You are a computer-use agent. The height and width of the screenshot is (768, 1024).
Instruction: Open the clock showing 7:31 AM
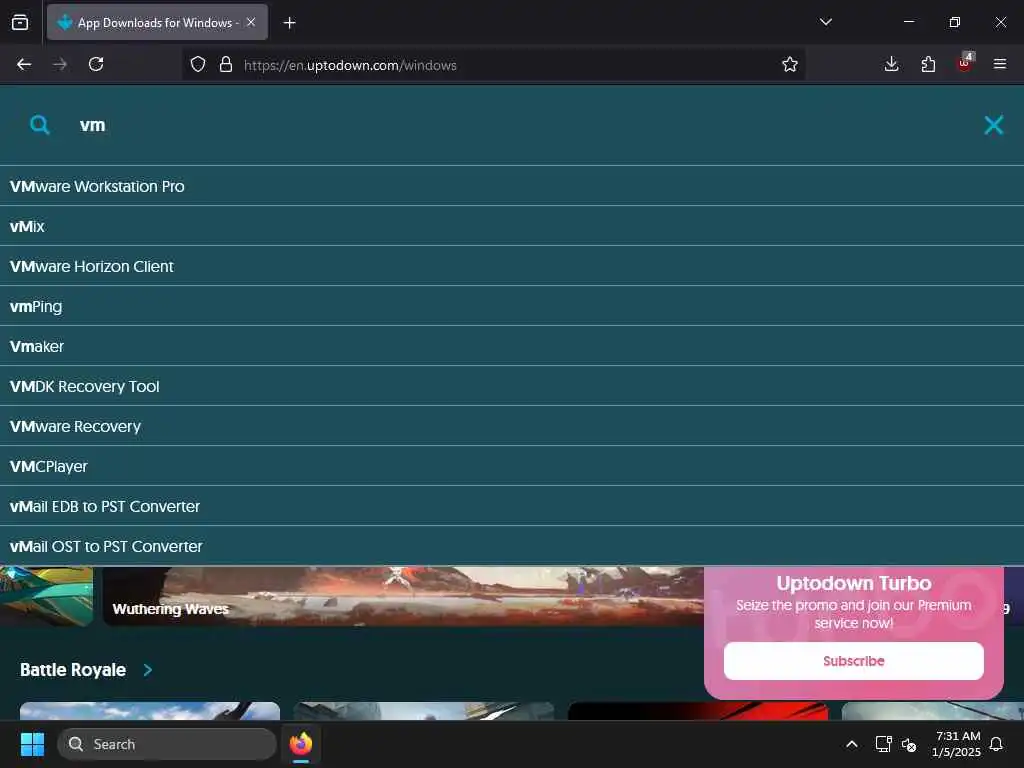point(956,744)
